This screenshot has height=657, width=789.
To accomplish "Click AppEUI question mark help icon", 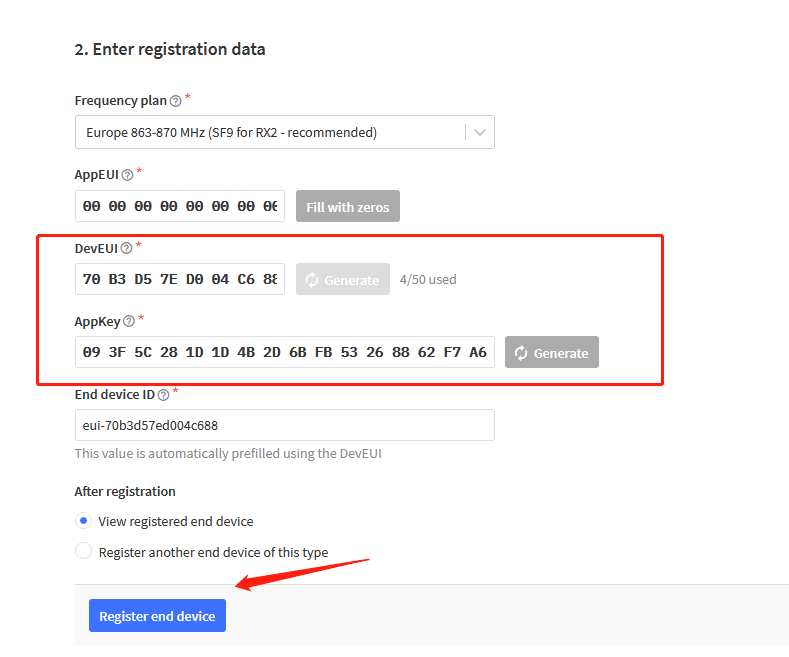I will click(x=127, y=175).
